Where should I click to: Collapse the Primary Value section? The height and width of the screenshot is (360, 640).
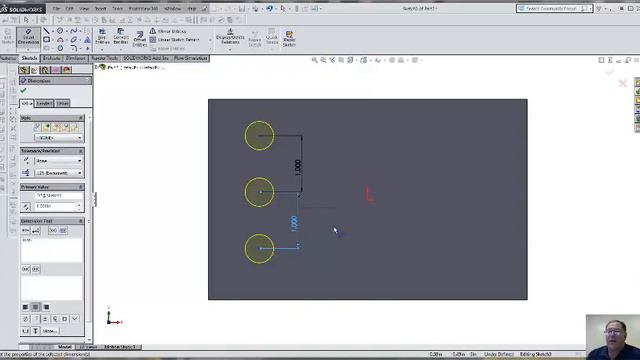[x=80, y=187]
